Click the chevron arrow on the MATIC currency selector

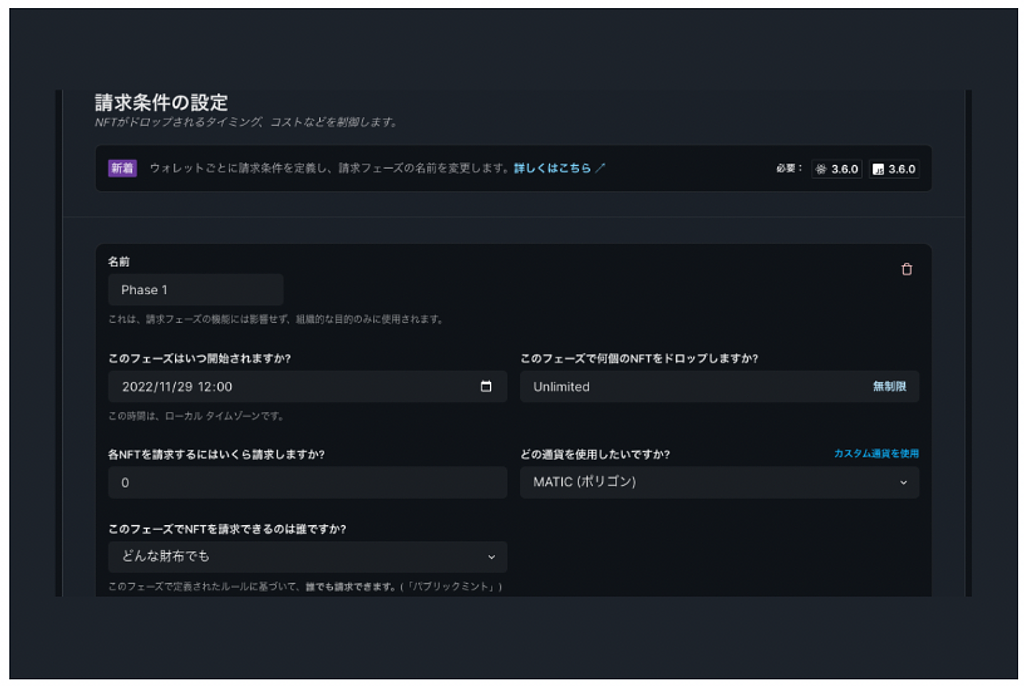(903, 482)
